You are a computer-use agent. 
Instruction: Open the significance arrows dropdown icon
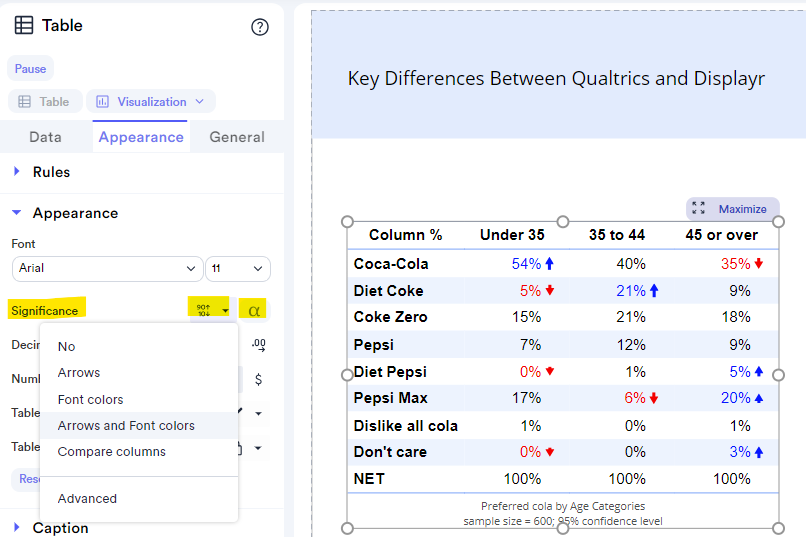point(213,310)
